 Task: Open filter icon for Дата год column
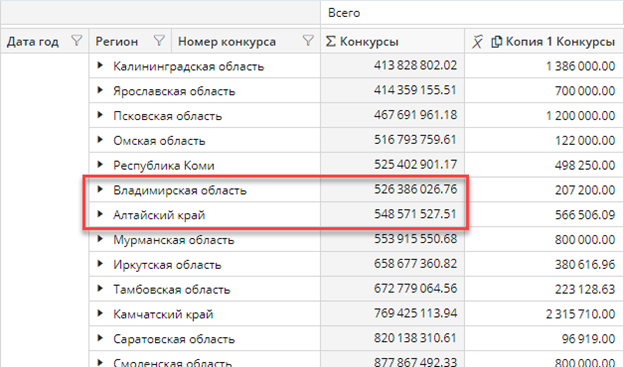[x=76, y=41]
